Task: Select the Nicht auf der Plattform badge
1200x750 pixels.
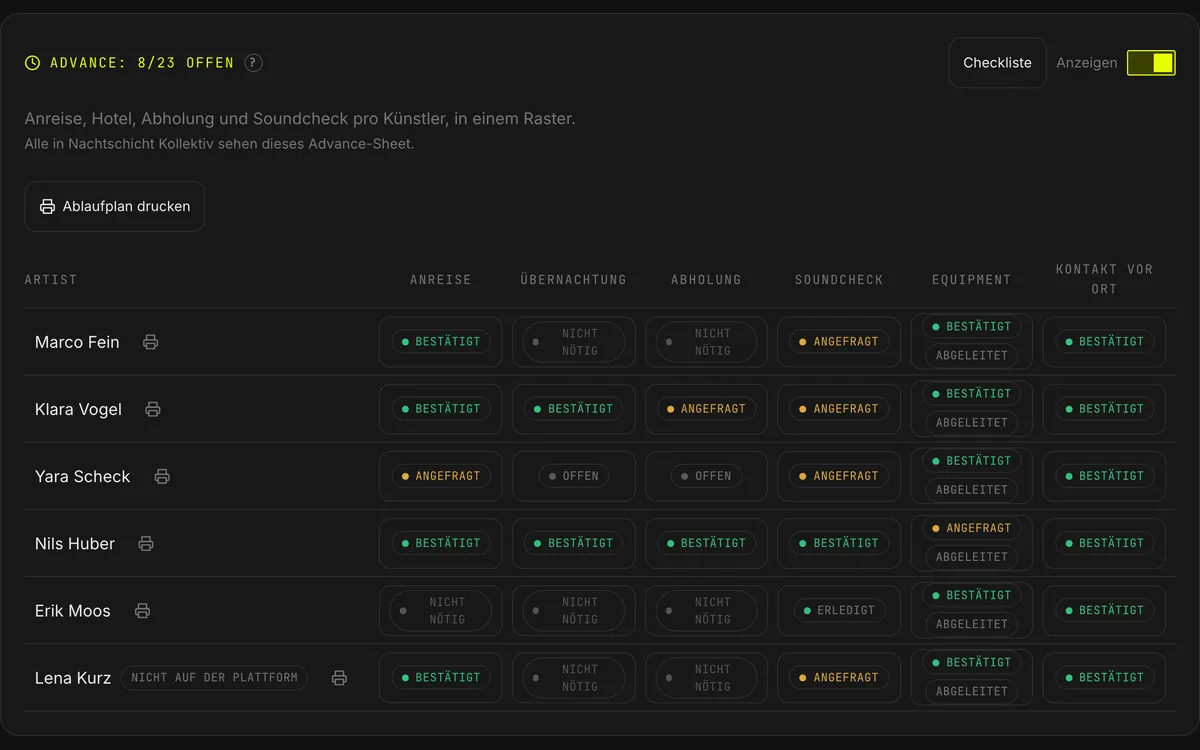Action: 214,677
